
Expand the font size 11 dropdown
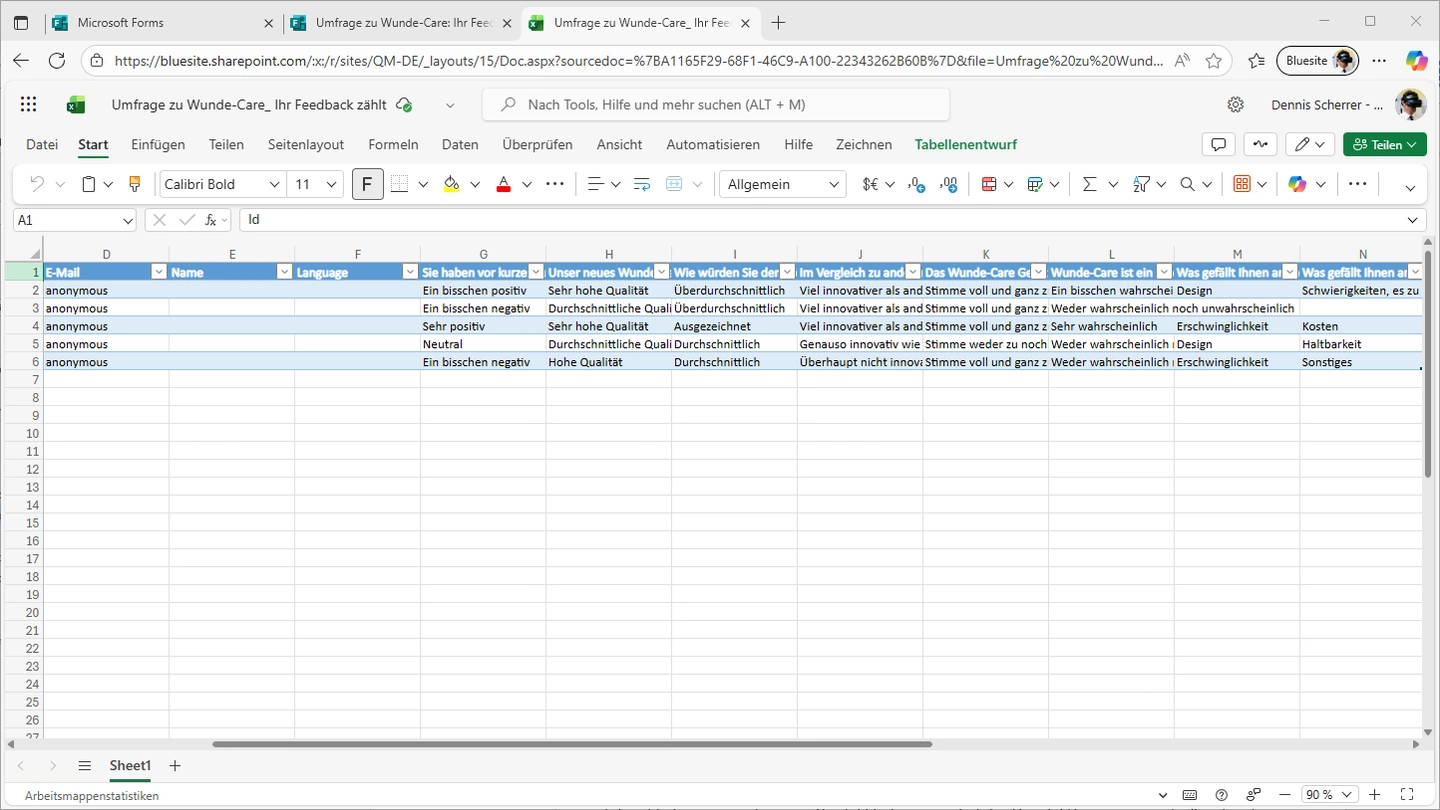(x=331, y=184)
